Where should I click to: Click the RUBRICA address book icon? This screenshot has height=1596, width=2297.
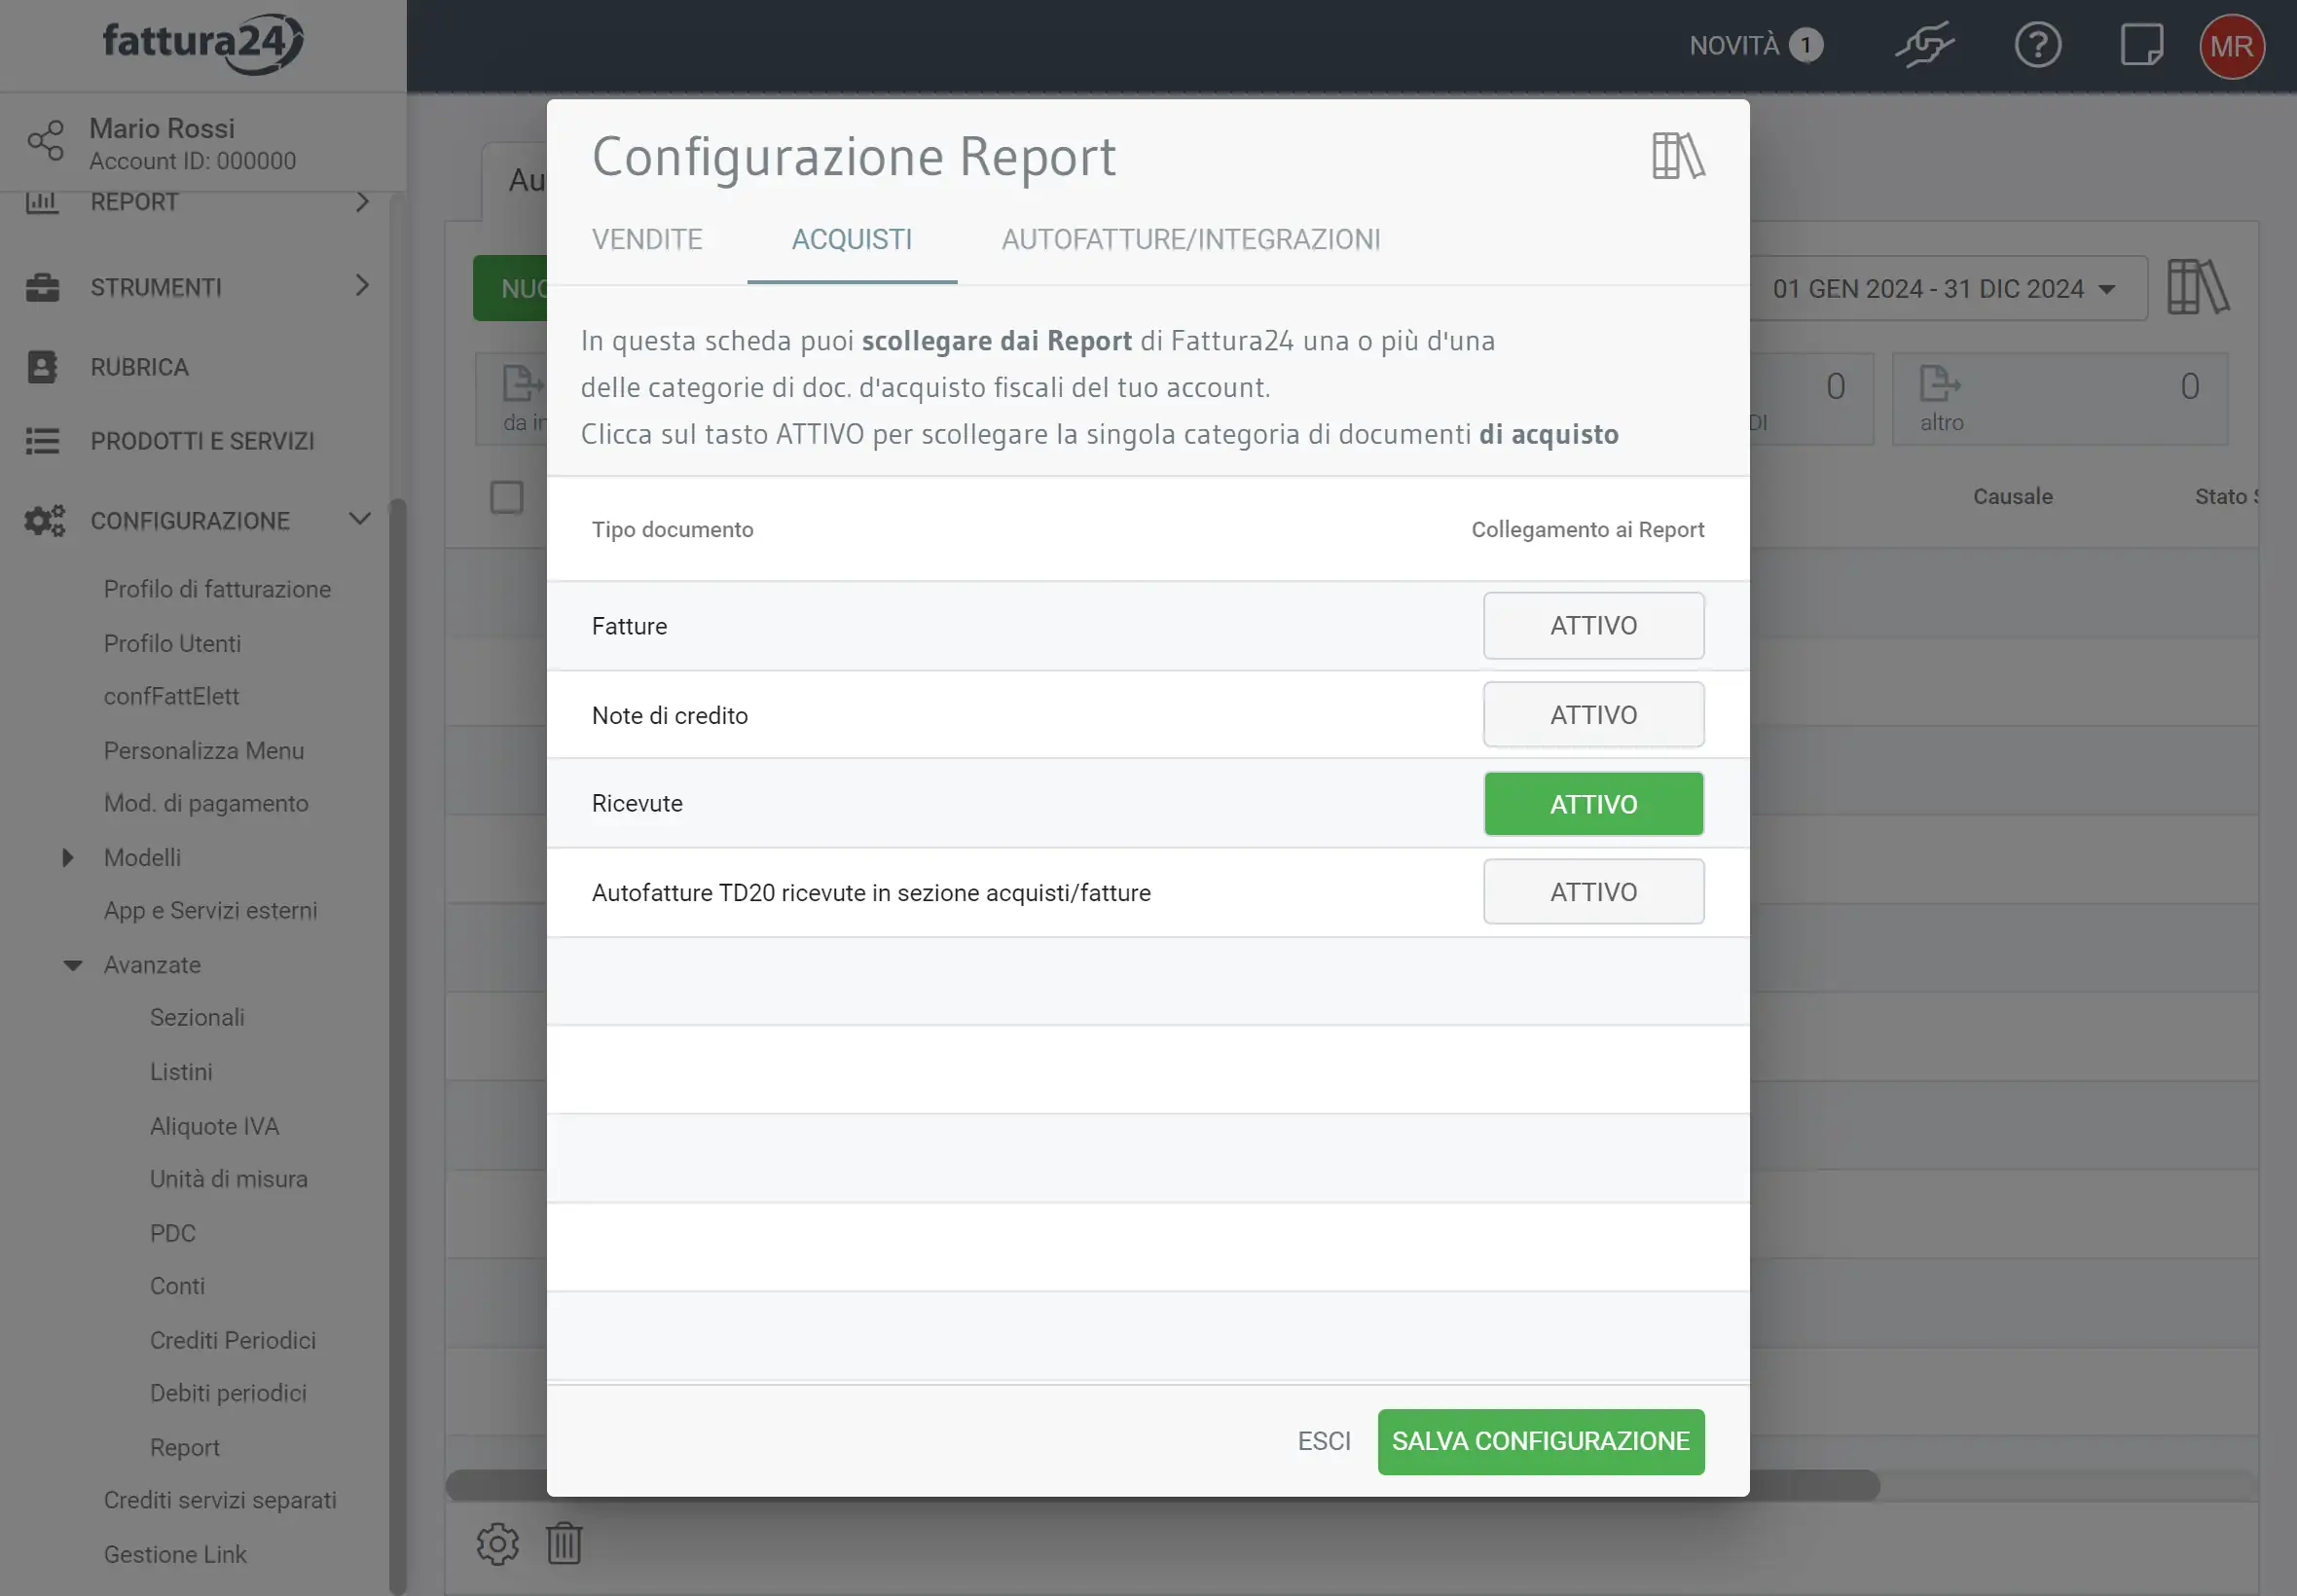coord(42,367)
